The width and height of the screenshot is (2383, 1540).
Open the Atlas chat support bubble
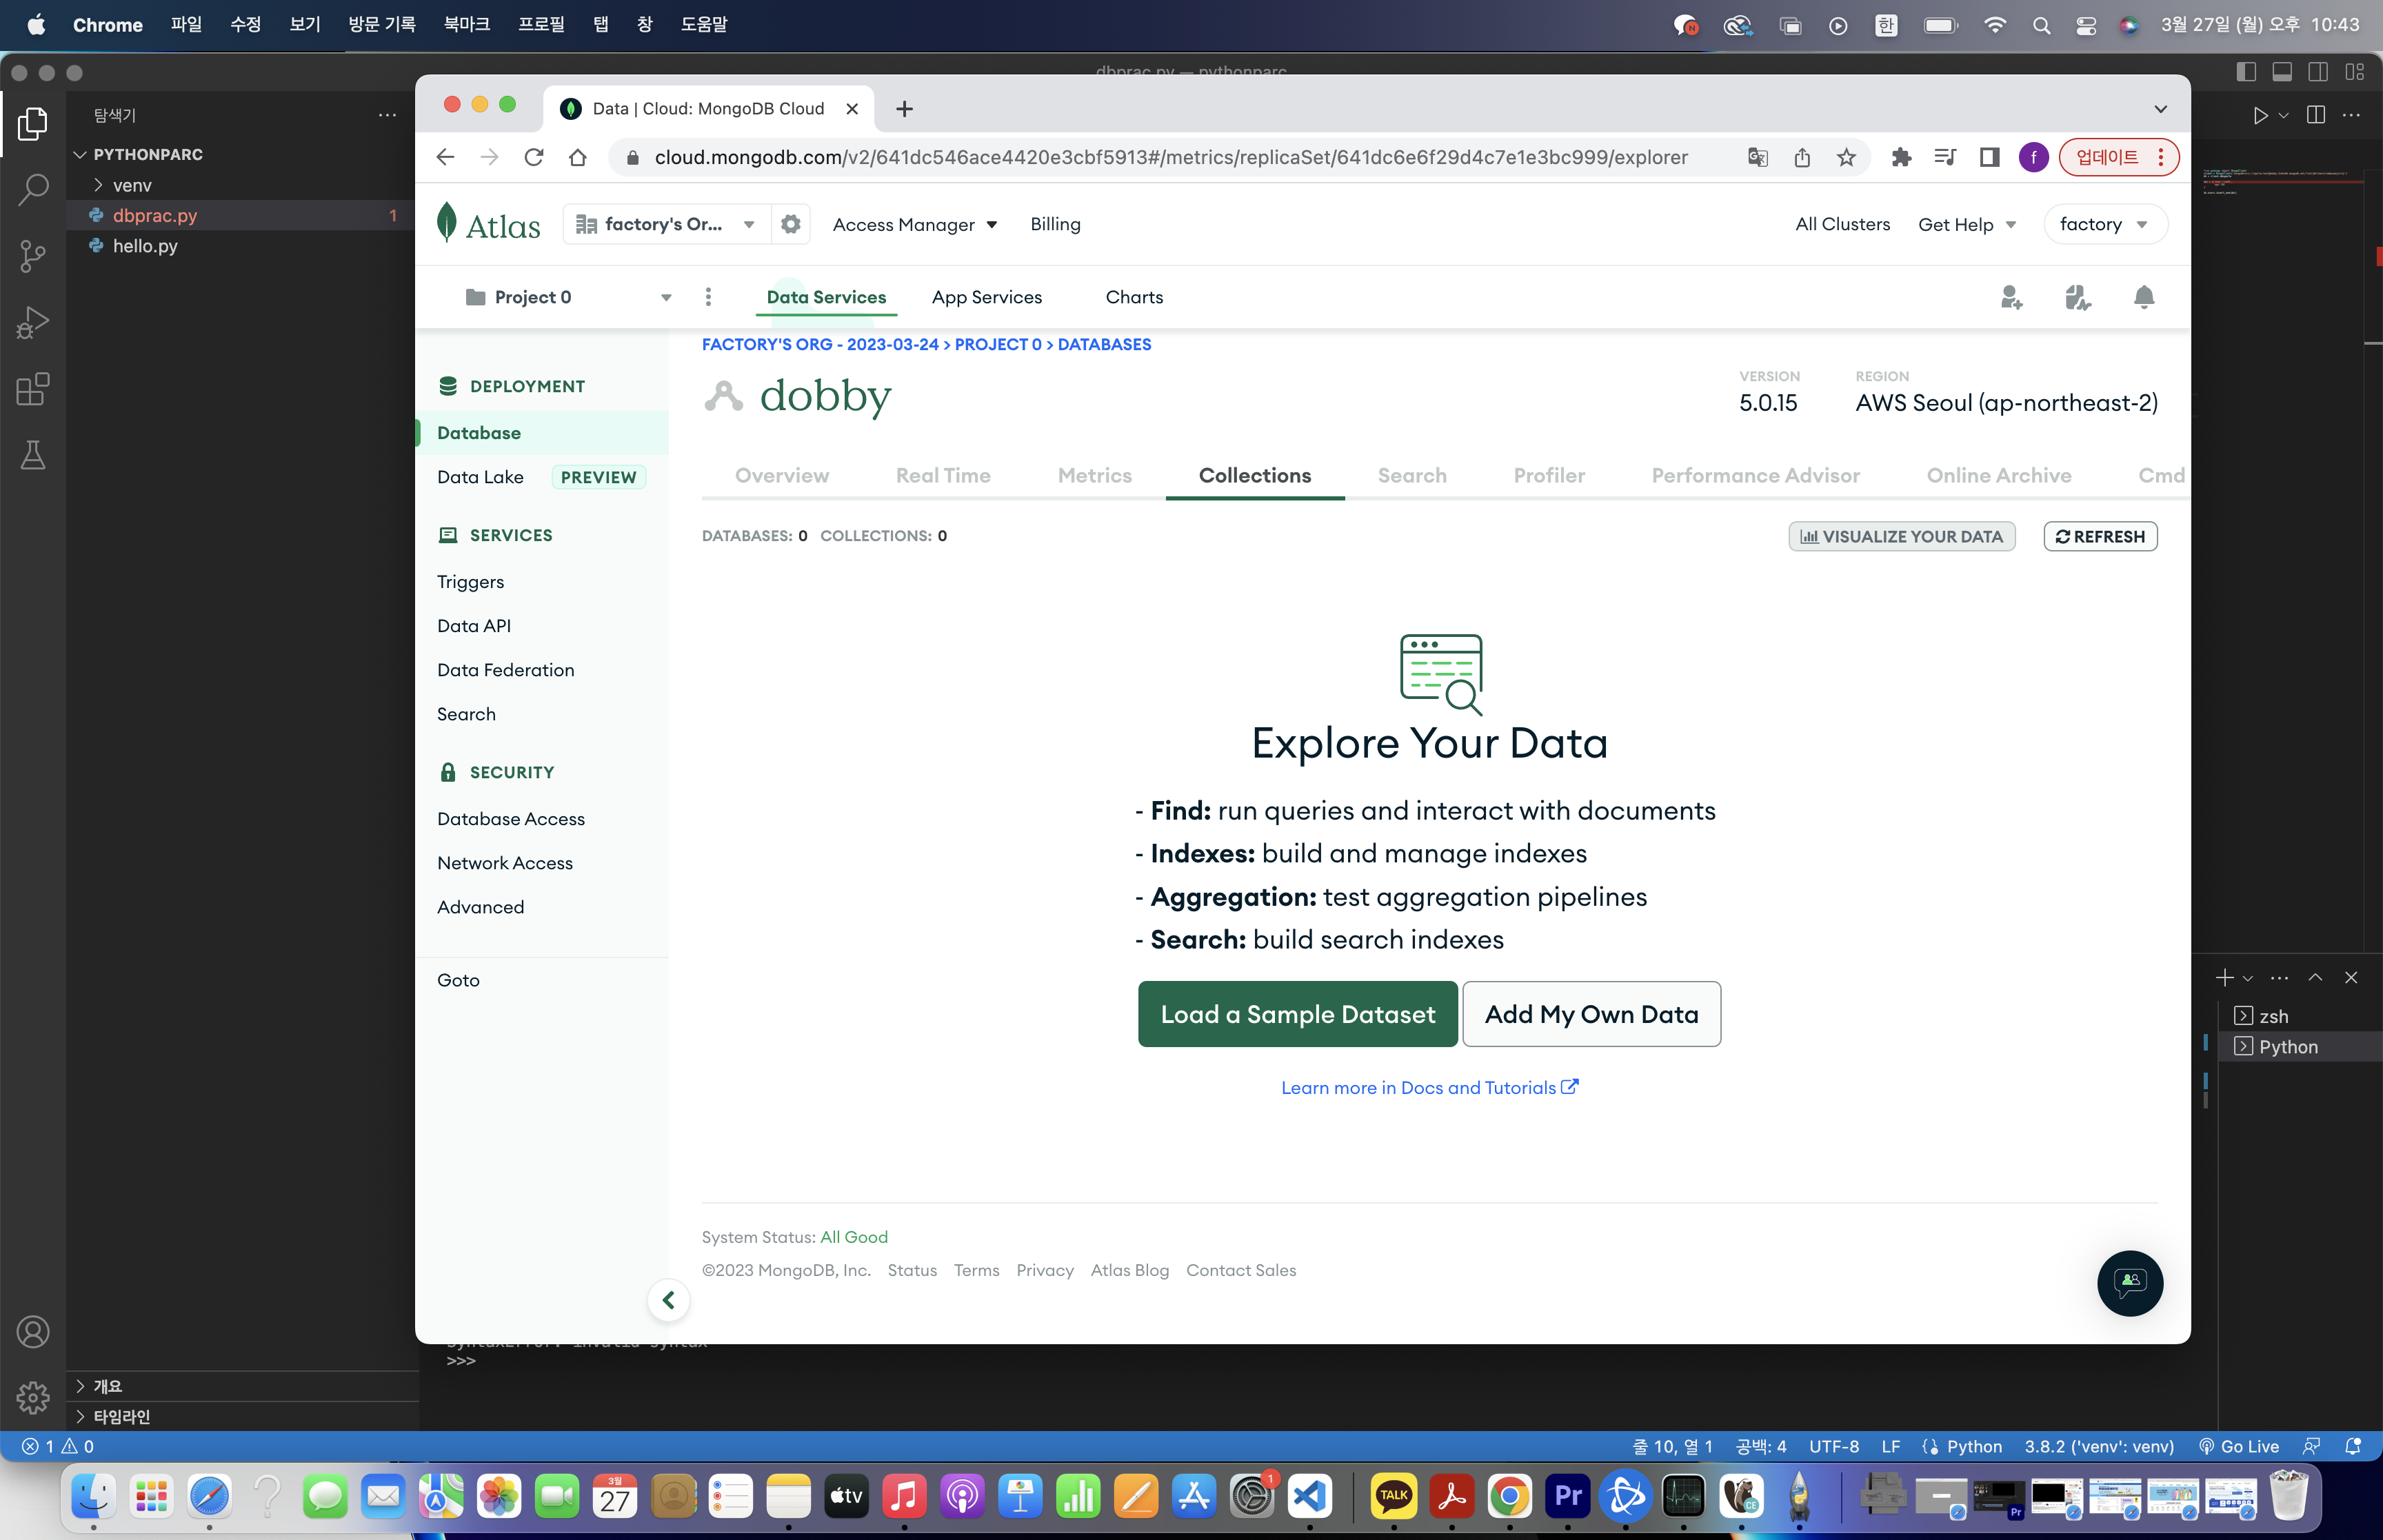(2130, 1283)
